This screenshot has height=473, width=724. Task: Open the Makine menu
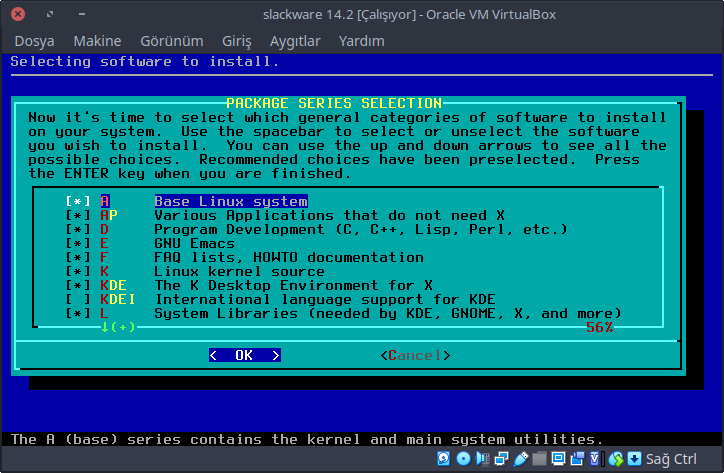(x=97, y=41)
